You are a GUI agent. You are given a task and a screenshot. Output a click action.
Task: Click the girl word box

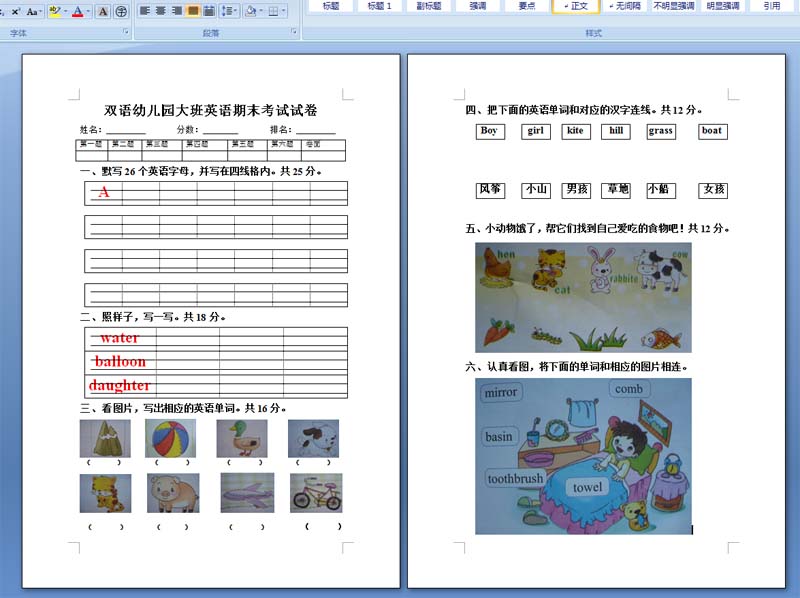click(536, 131)
